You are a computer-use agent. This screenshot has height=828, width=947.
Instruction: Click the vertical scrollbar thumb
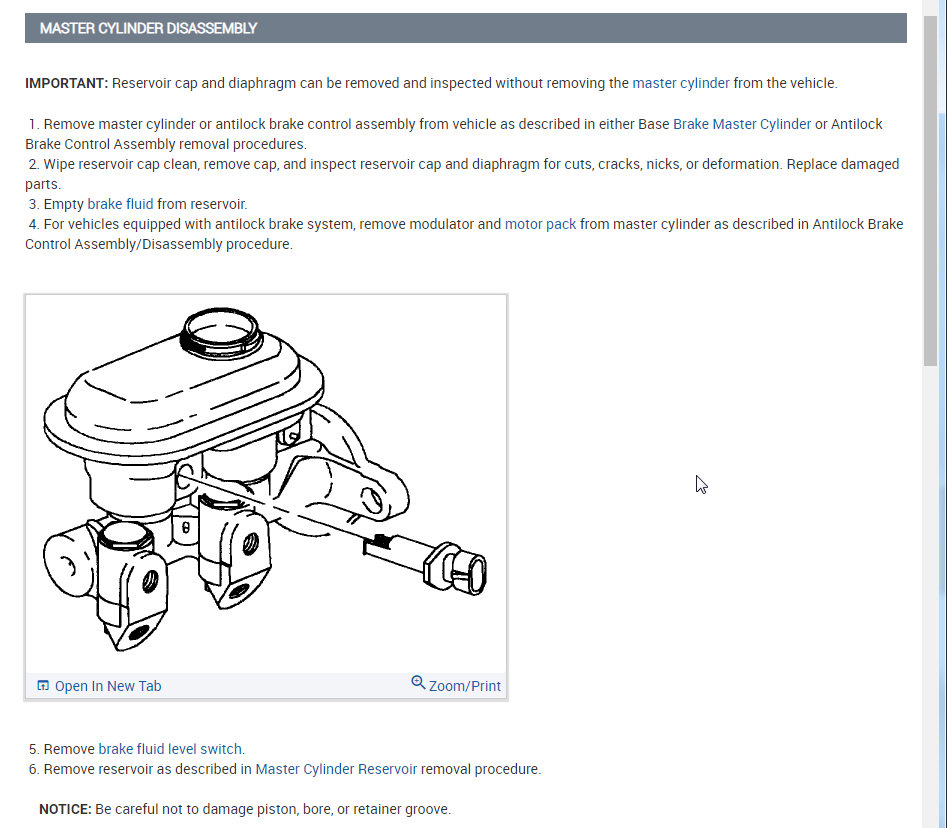point(930,191)
